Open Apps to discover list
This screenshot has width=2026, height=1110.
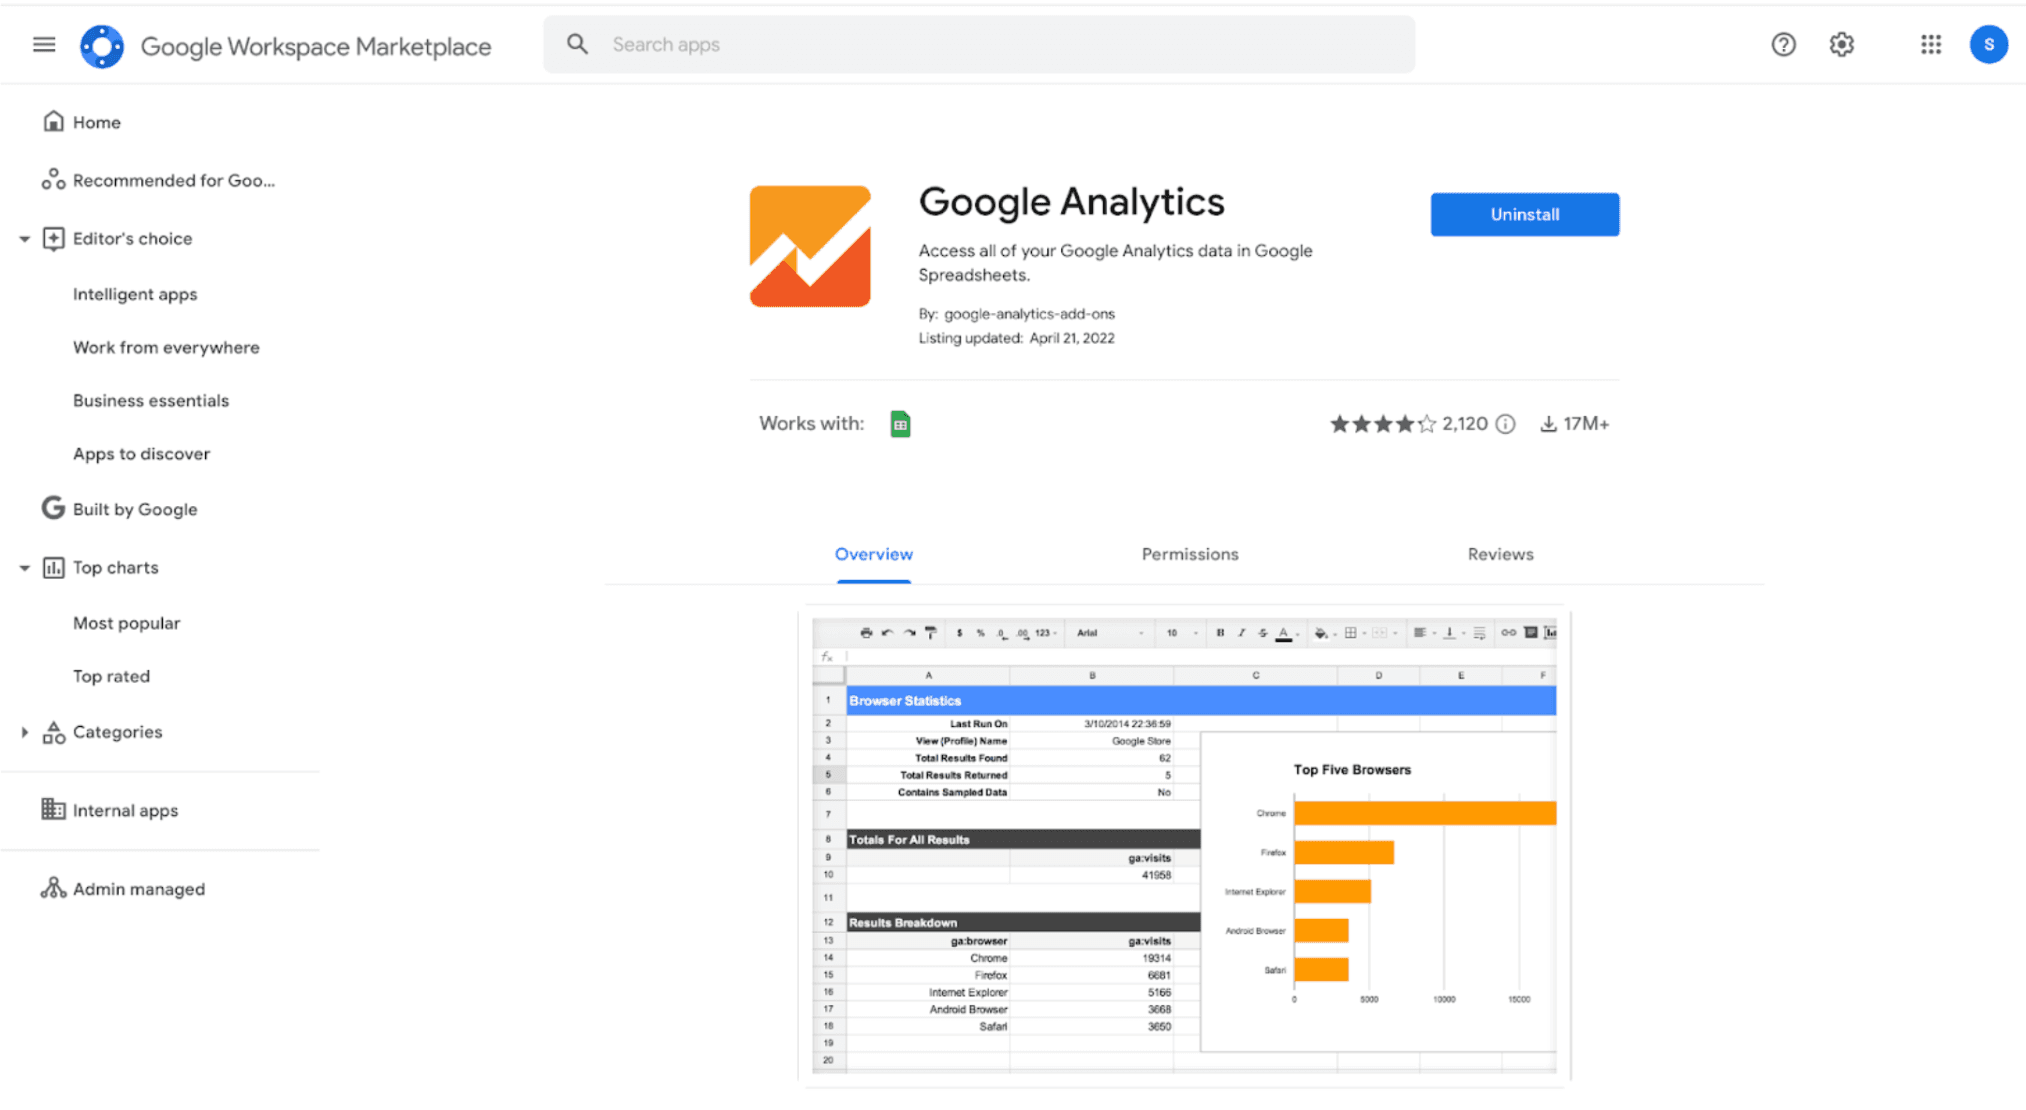click(141, 453)
